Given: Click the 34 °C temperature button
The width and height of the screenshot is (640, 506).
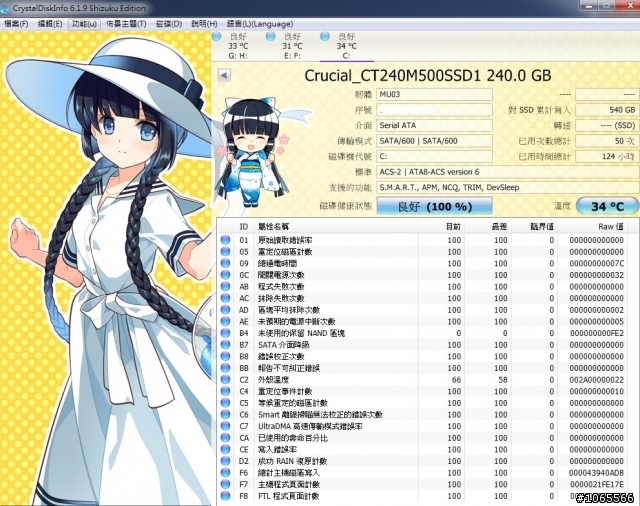Looking at the screenshot, I should (607, 206).
